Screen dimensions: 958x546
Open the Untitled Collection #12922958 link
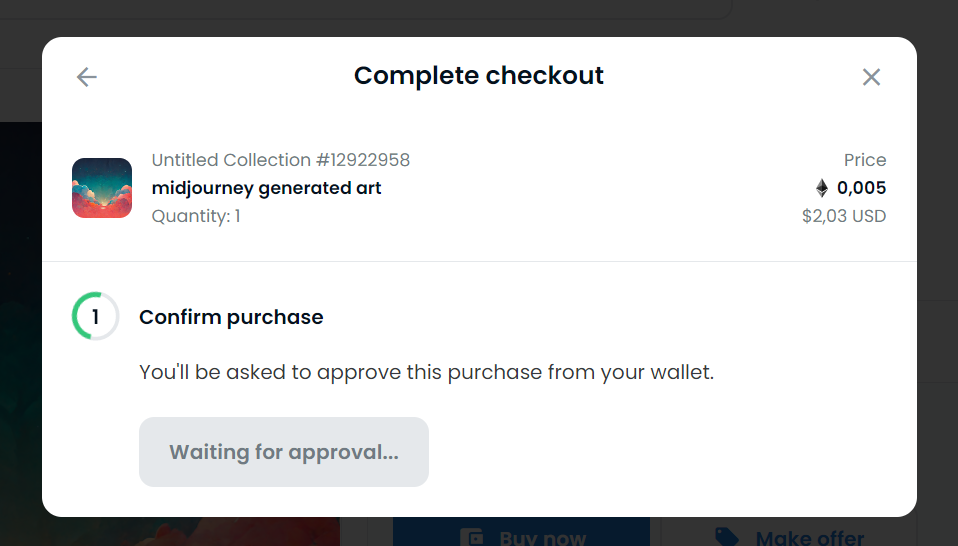(281, 160)
